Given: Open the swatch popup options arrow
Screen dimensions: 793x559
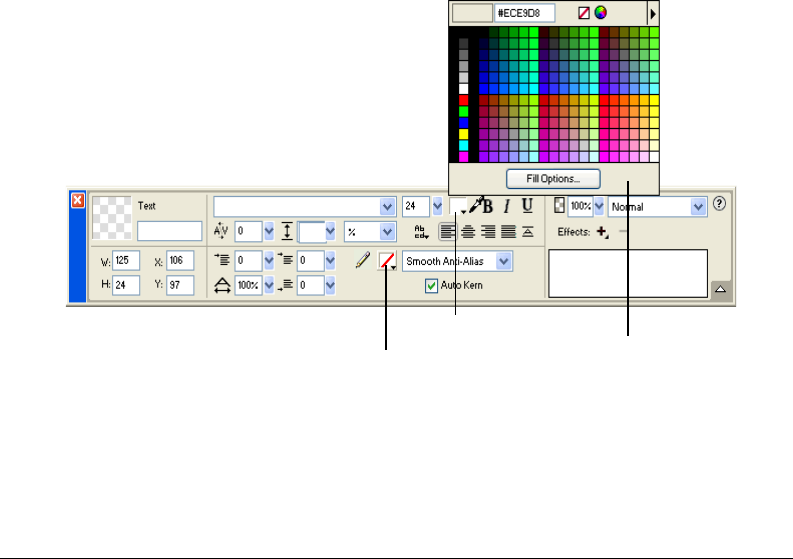Looking at the screenshot, I should coord(653,14).
